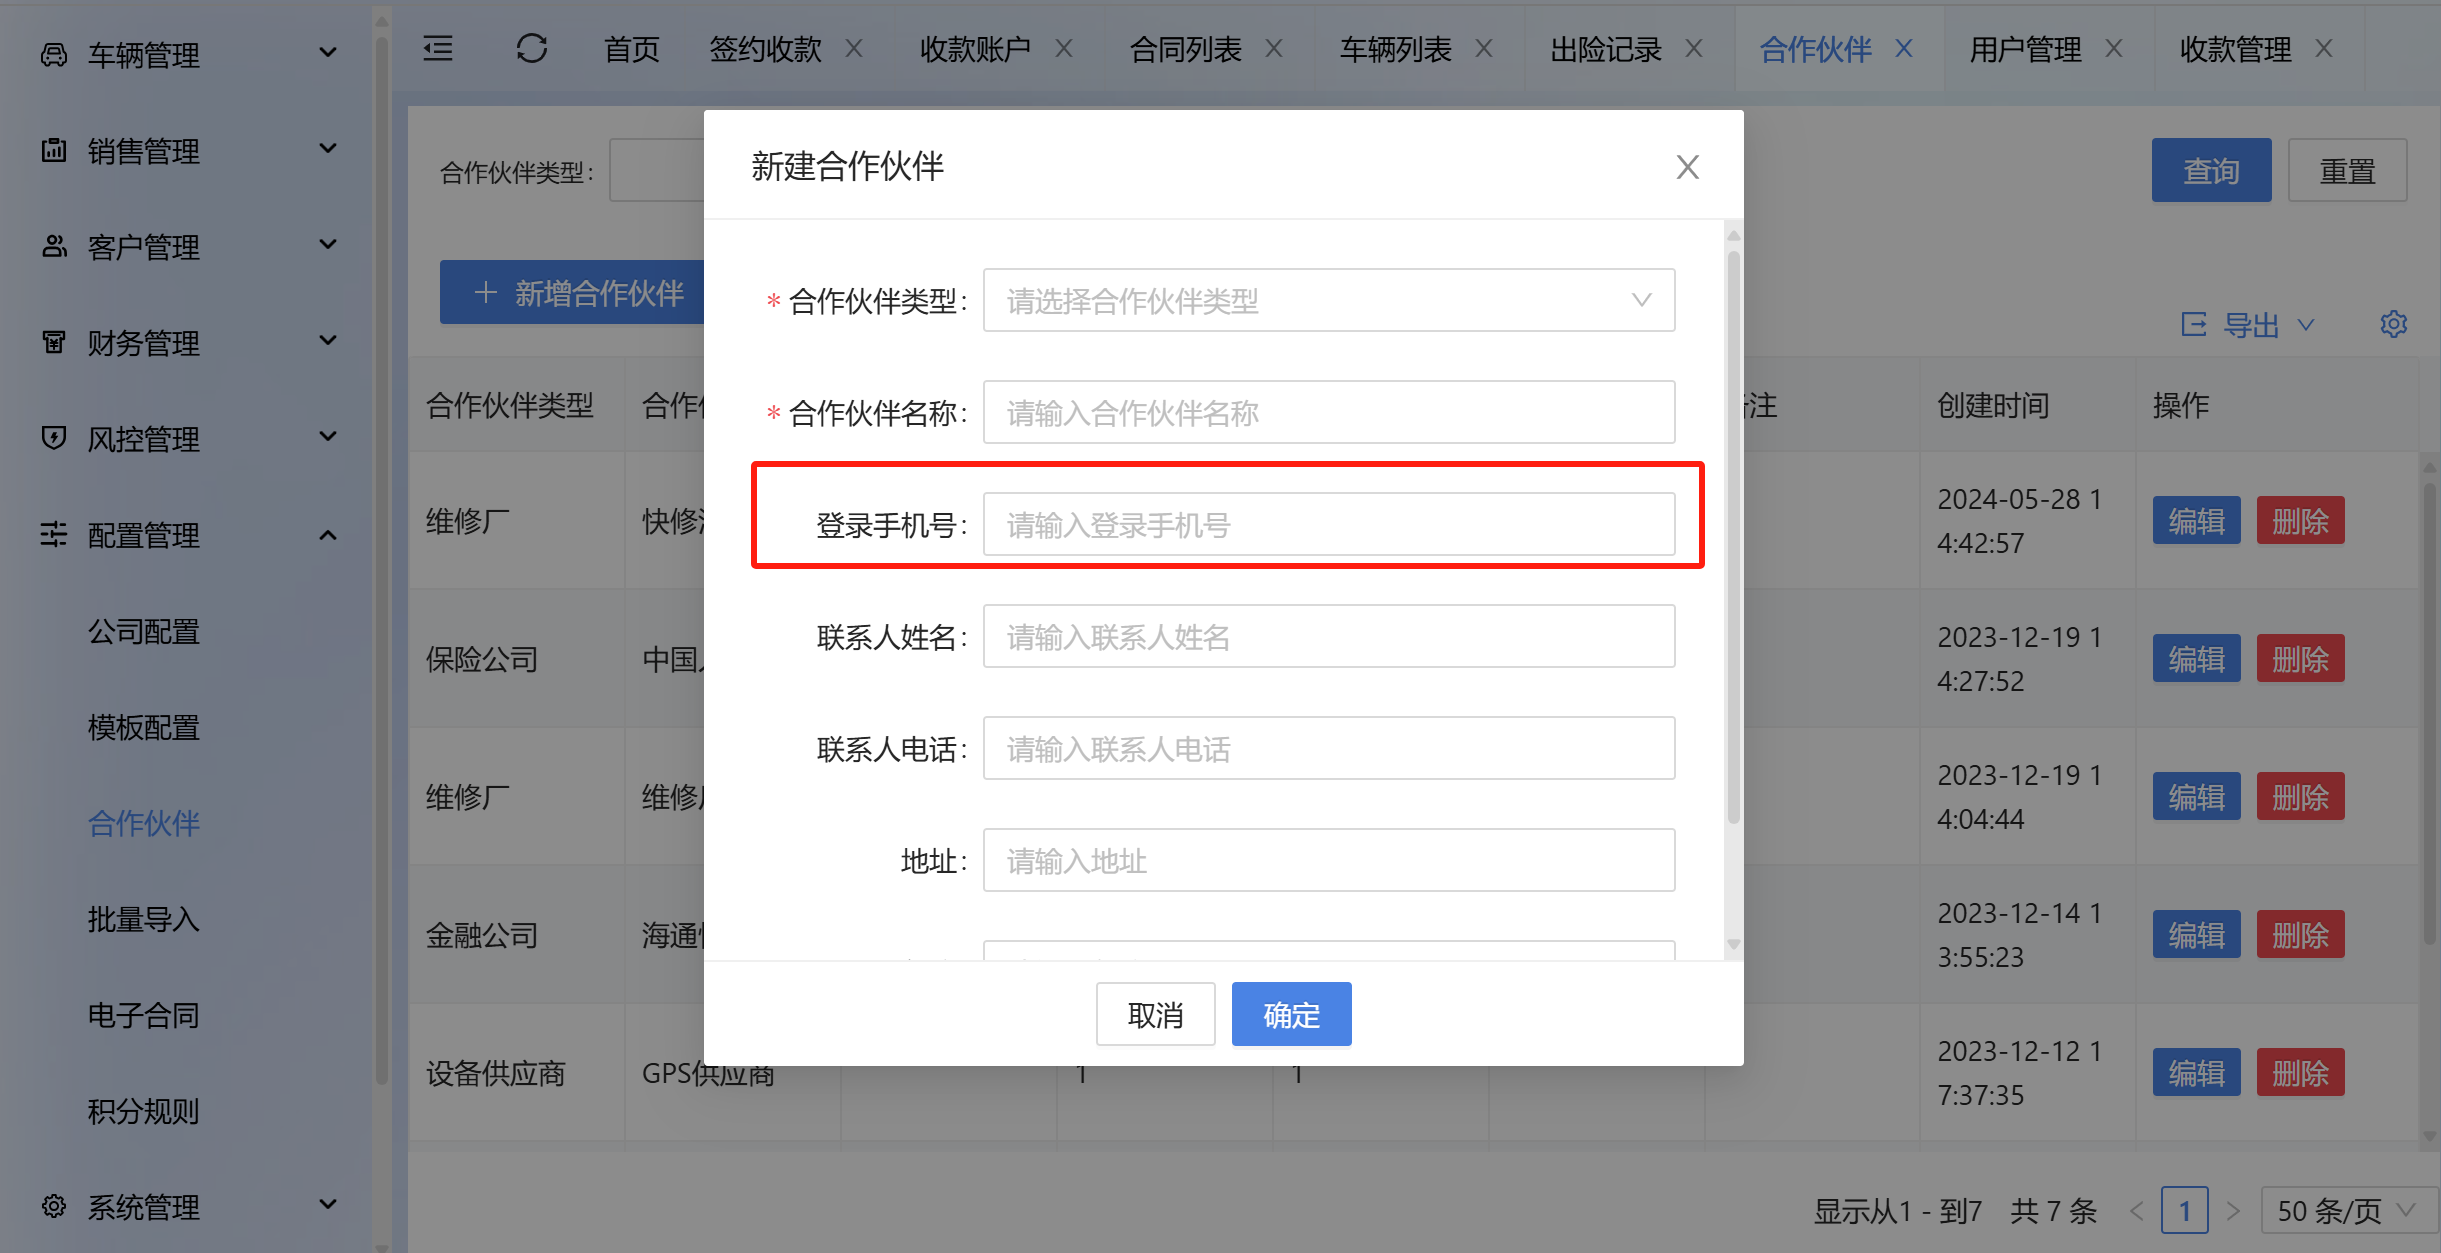The height and width of the screenshot is (1253, 2441).
Task: Close the 出险记录 tab
Action: pyautogui.click(x=1694, y=48)
